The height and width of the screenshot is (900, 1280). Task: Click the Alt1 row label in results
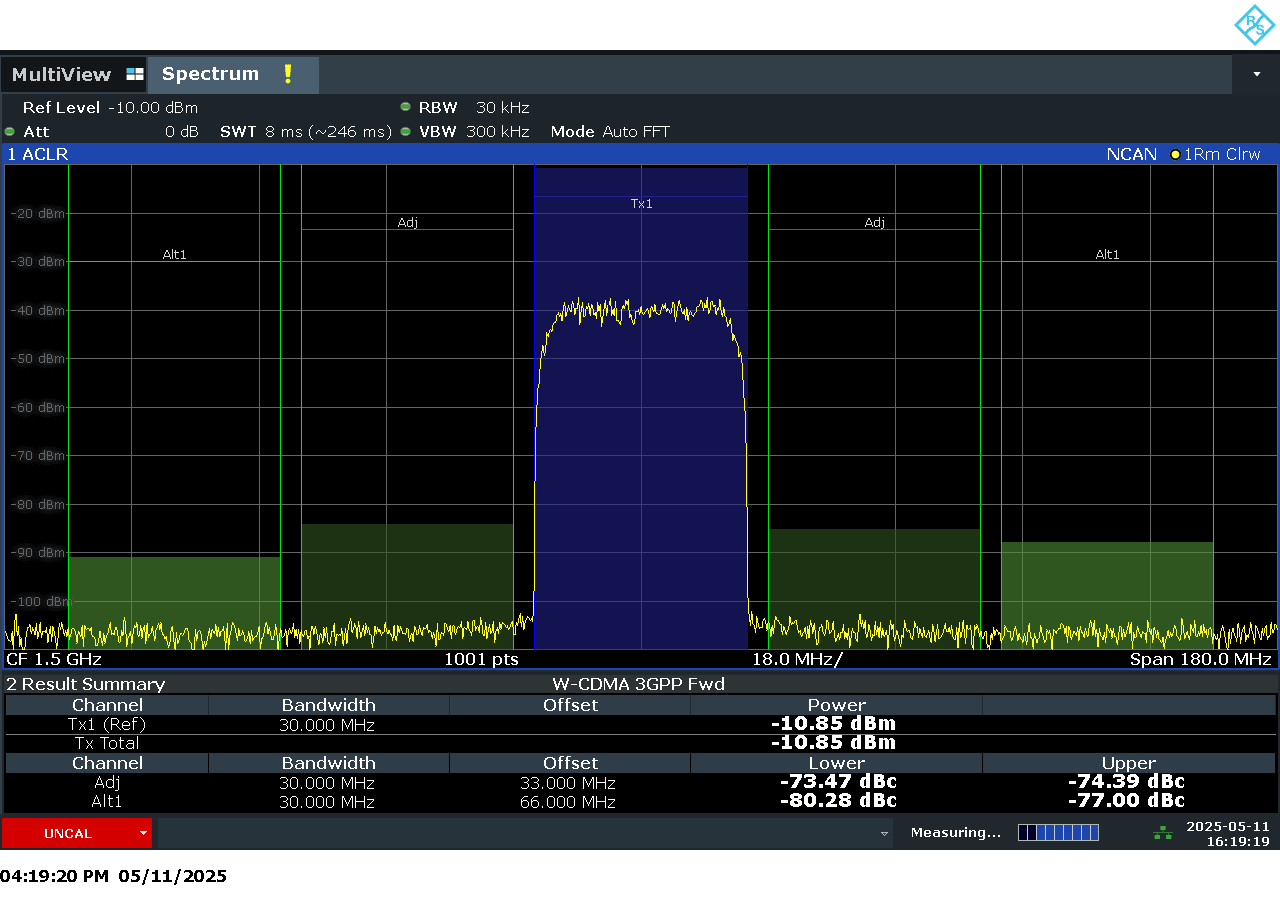107,802
